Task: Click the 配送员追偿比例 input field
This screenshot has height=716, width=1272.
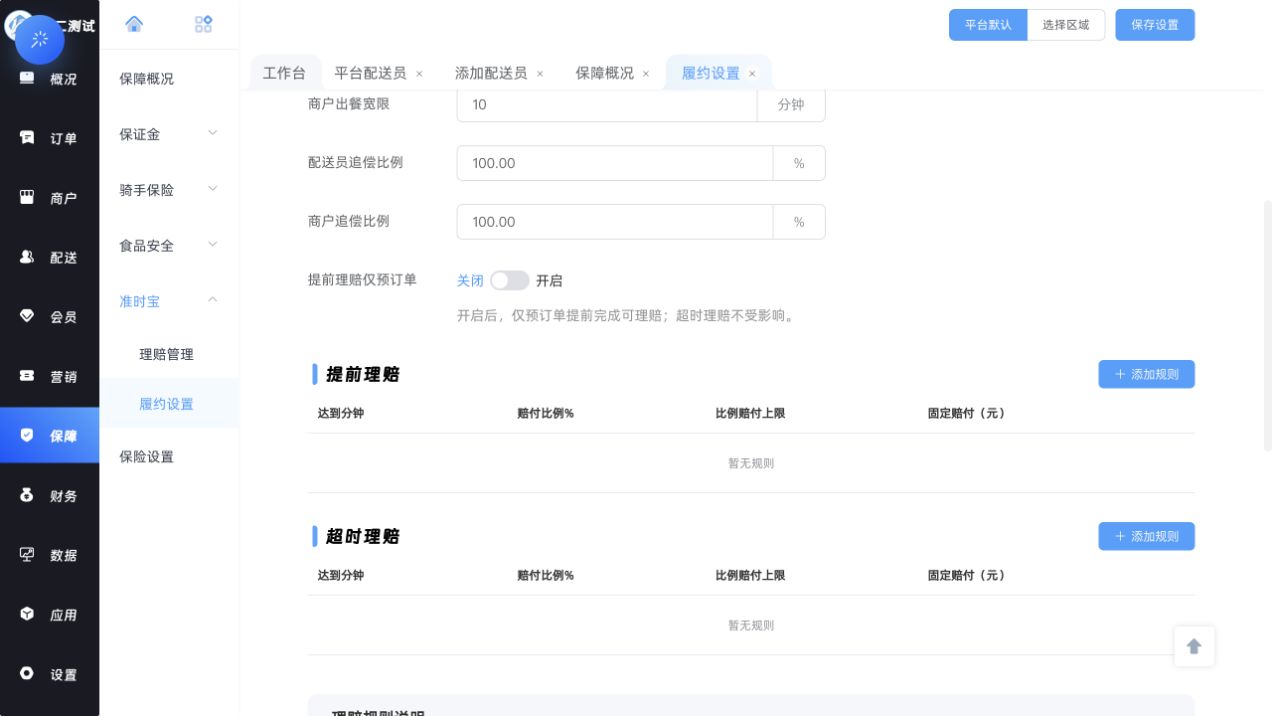Action: click(615, 163)
